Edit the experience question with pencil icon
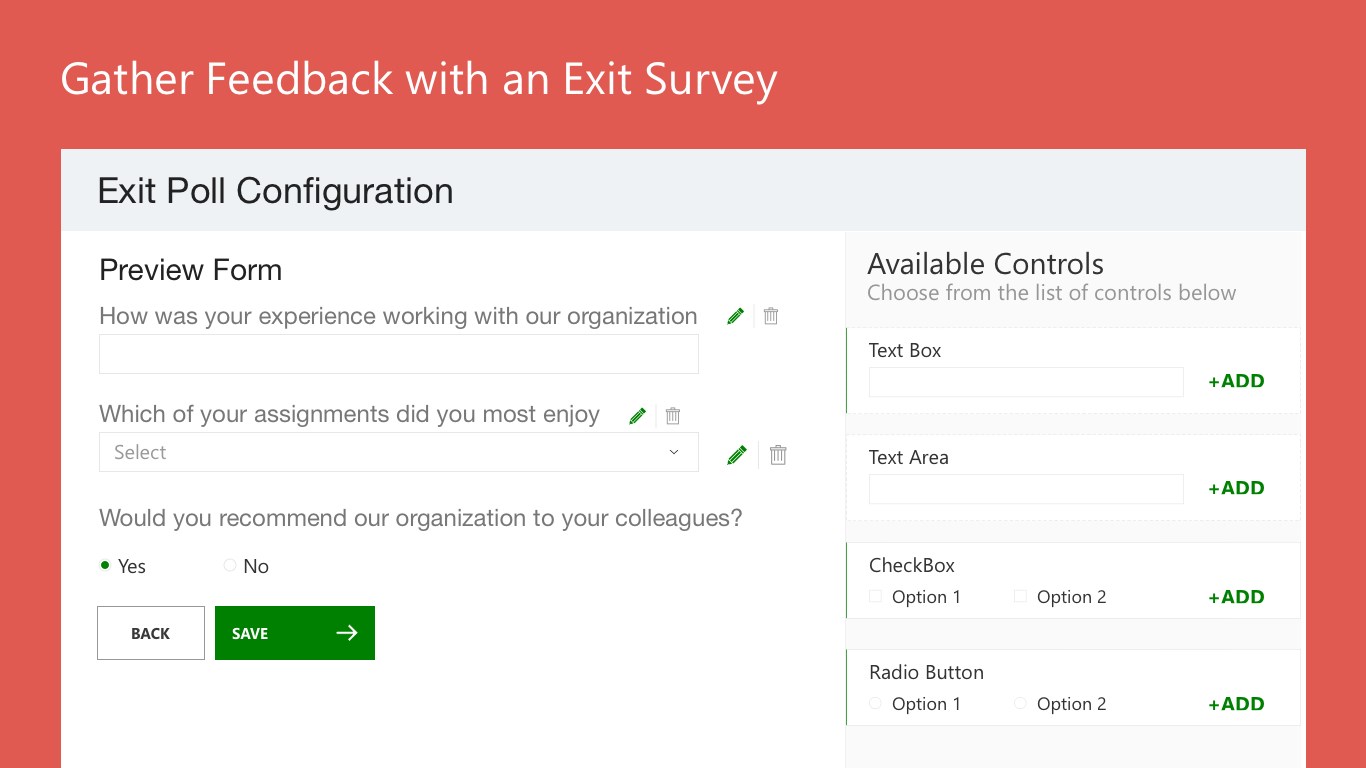This screenshot has height=768, width=1366. coord(736,316)
